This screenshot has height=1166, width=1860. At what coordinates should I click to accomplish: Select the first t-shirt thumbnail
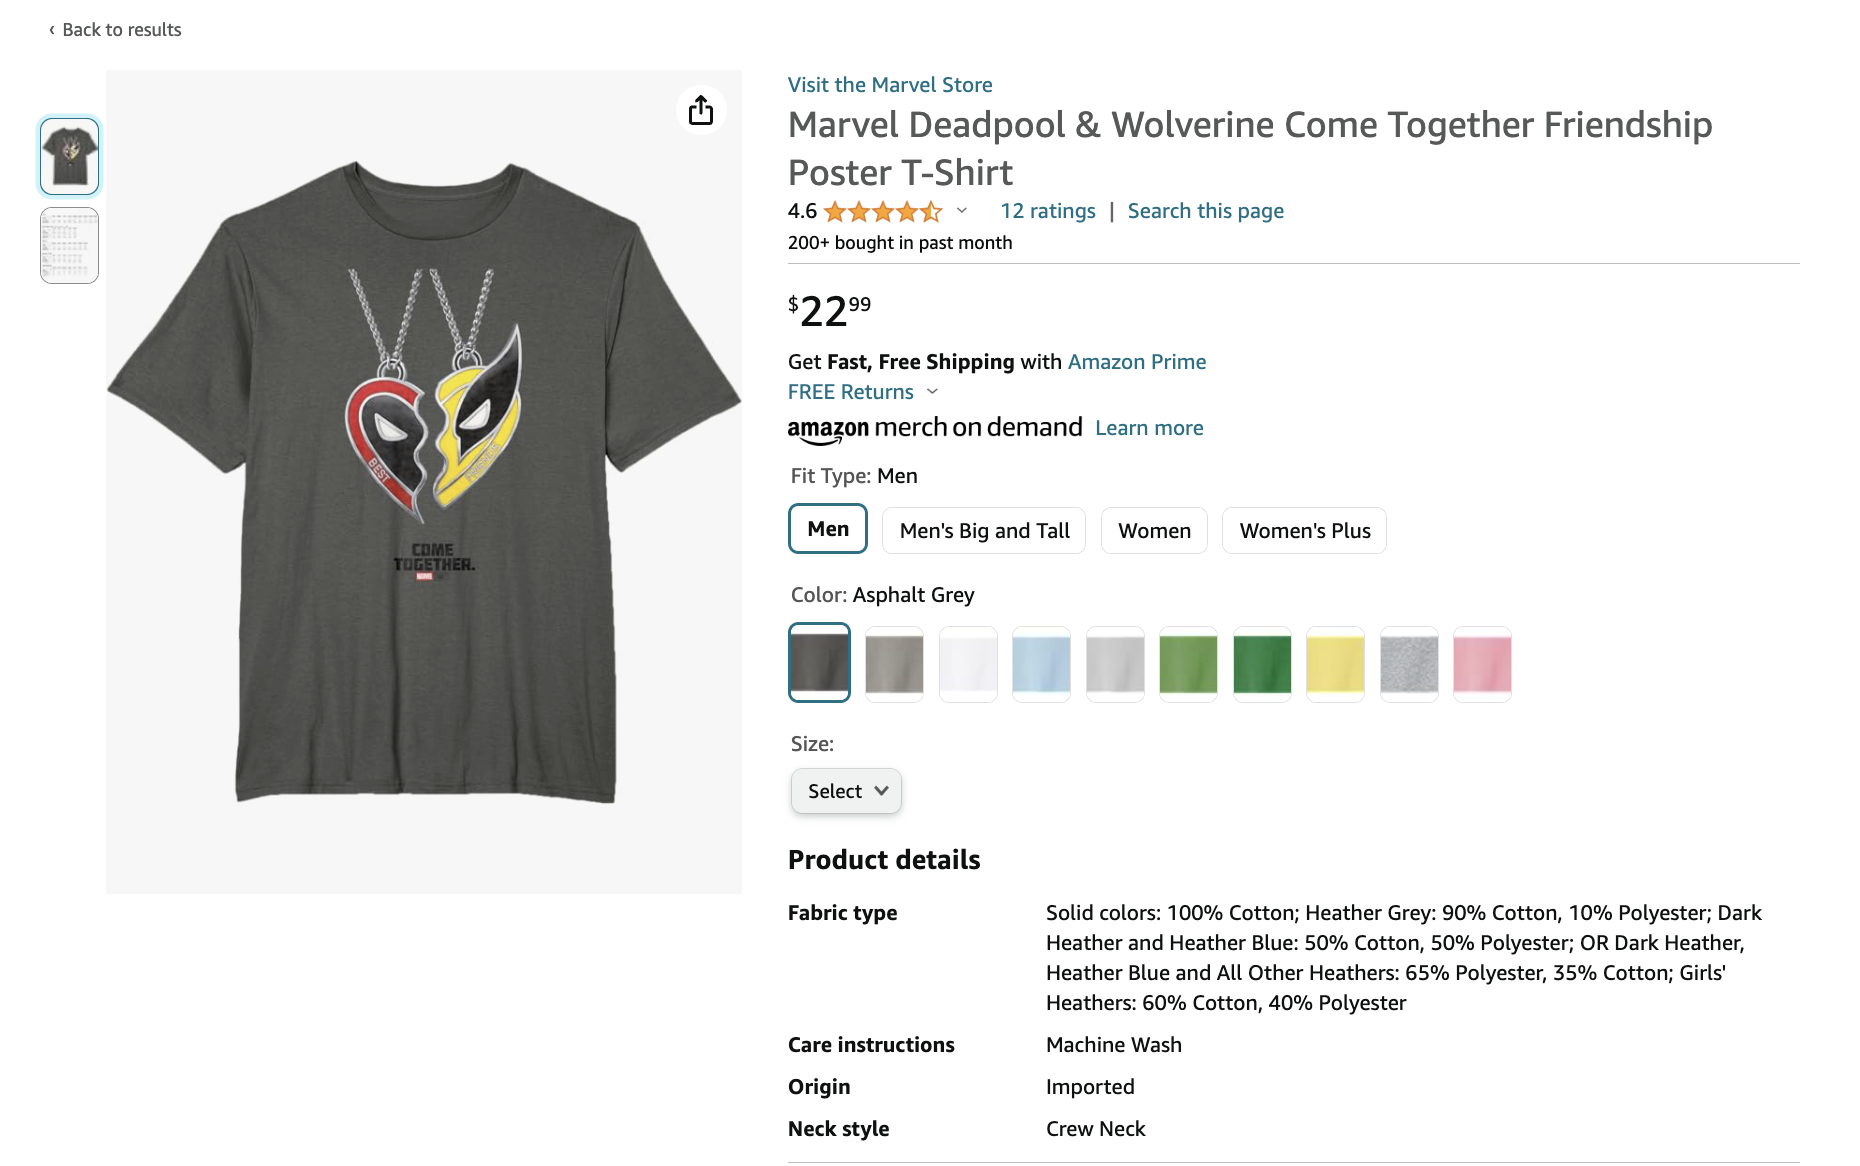coord(69,156)
